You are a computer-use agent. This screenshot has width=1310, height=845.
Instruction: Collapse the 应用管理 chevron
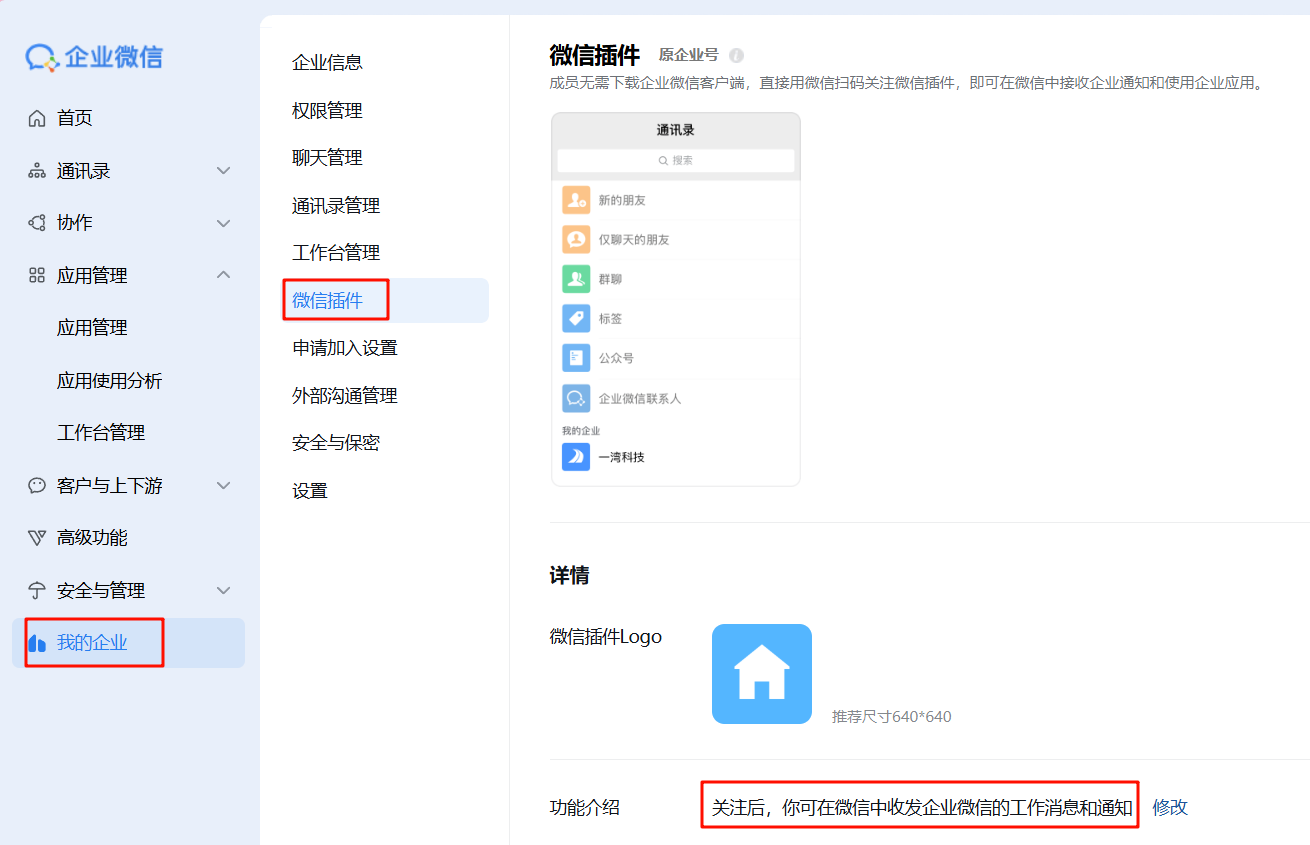click(x=224, y=274)
